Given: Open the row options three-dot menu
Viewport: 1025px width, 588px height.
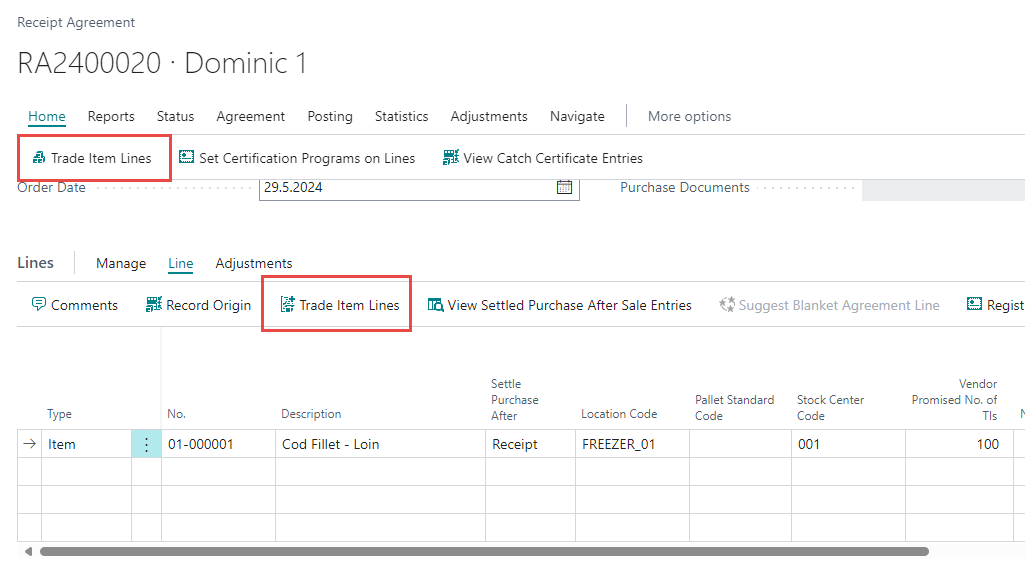Looking at the screenshot, I should pyautogui.click(x=146, y=444).
